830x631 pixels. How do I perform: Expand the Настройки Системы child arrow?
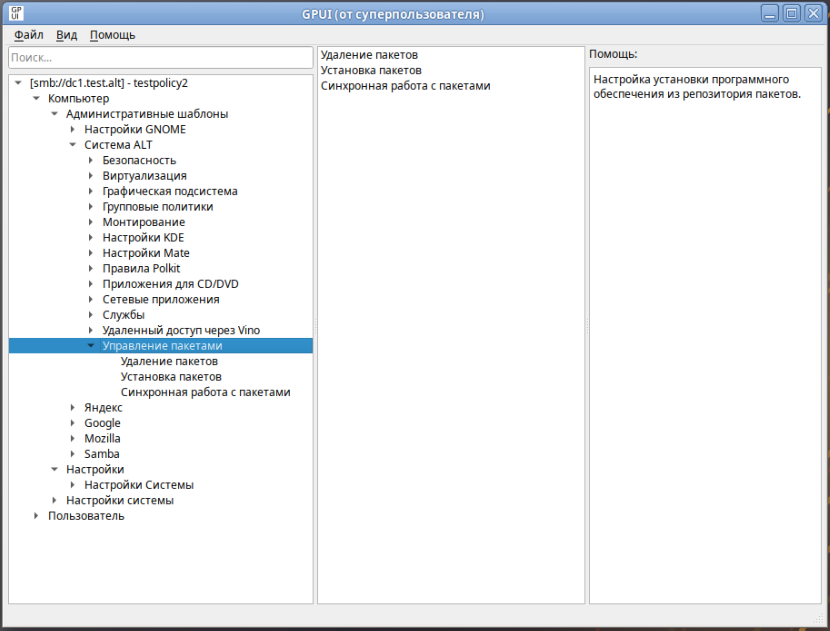(73, 485)
